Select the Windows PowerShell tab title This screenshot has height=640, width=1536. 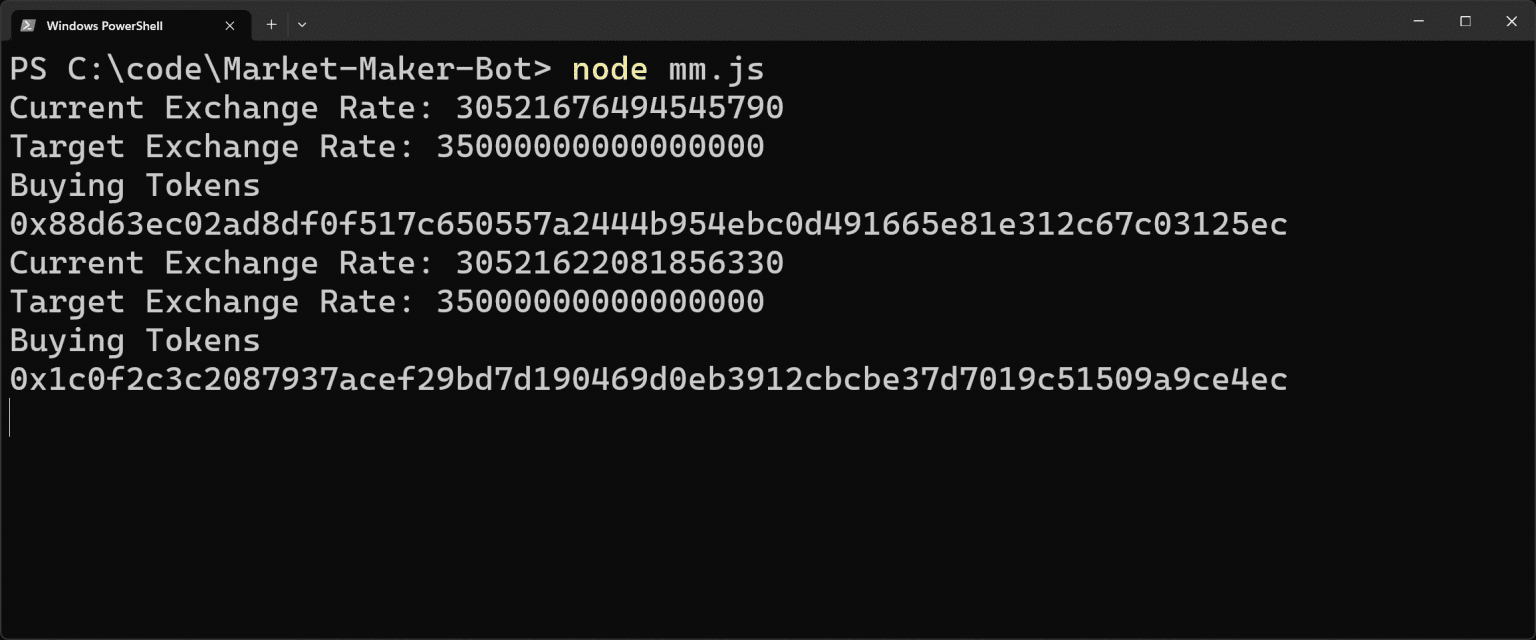[x=104, y=25]
